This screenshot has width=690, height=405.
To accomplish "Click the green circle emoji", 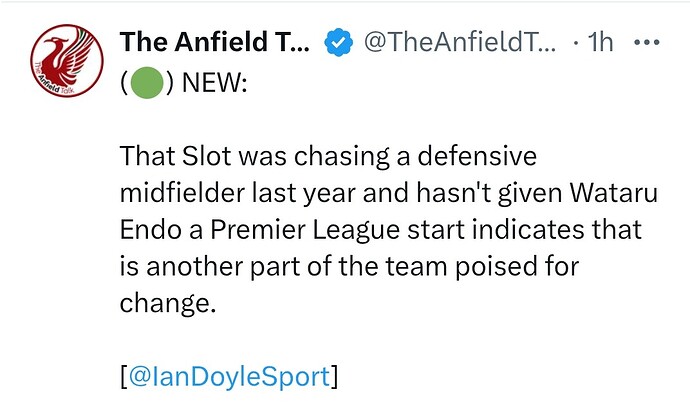I will click(147, 82).
